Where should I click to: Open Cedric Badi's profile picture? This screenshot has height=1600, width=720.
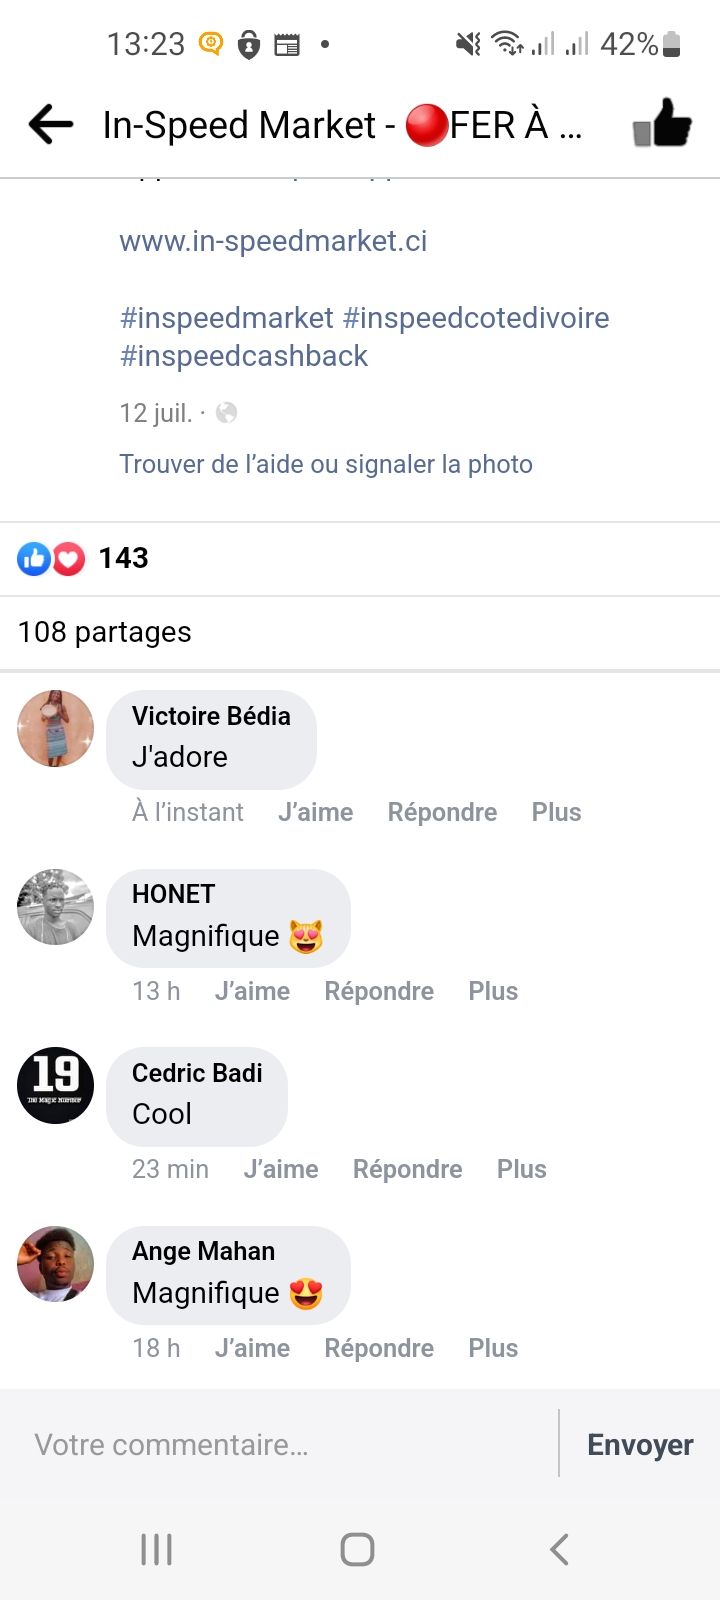56,1085
